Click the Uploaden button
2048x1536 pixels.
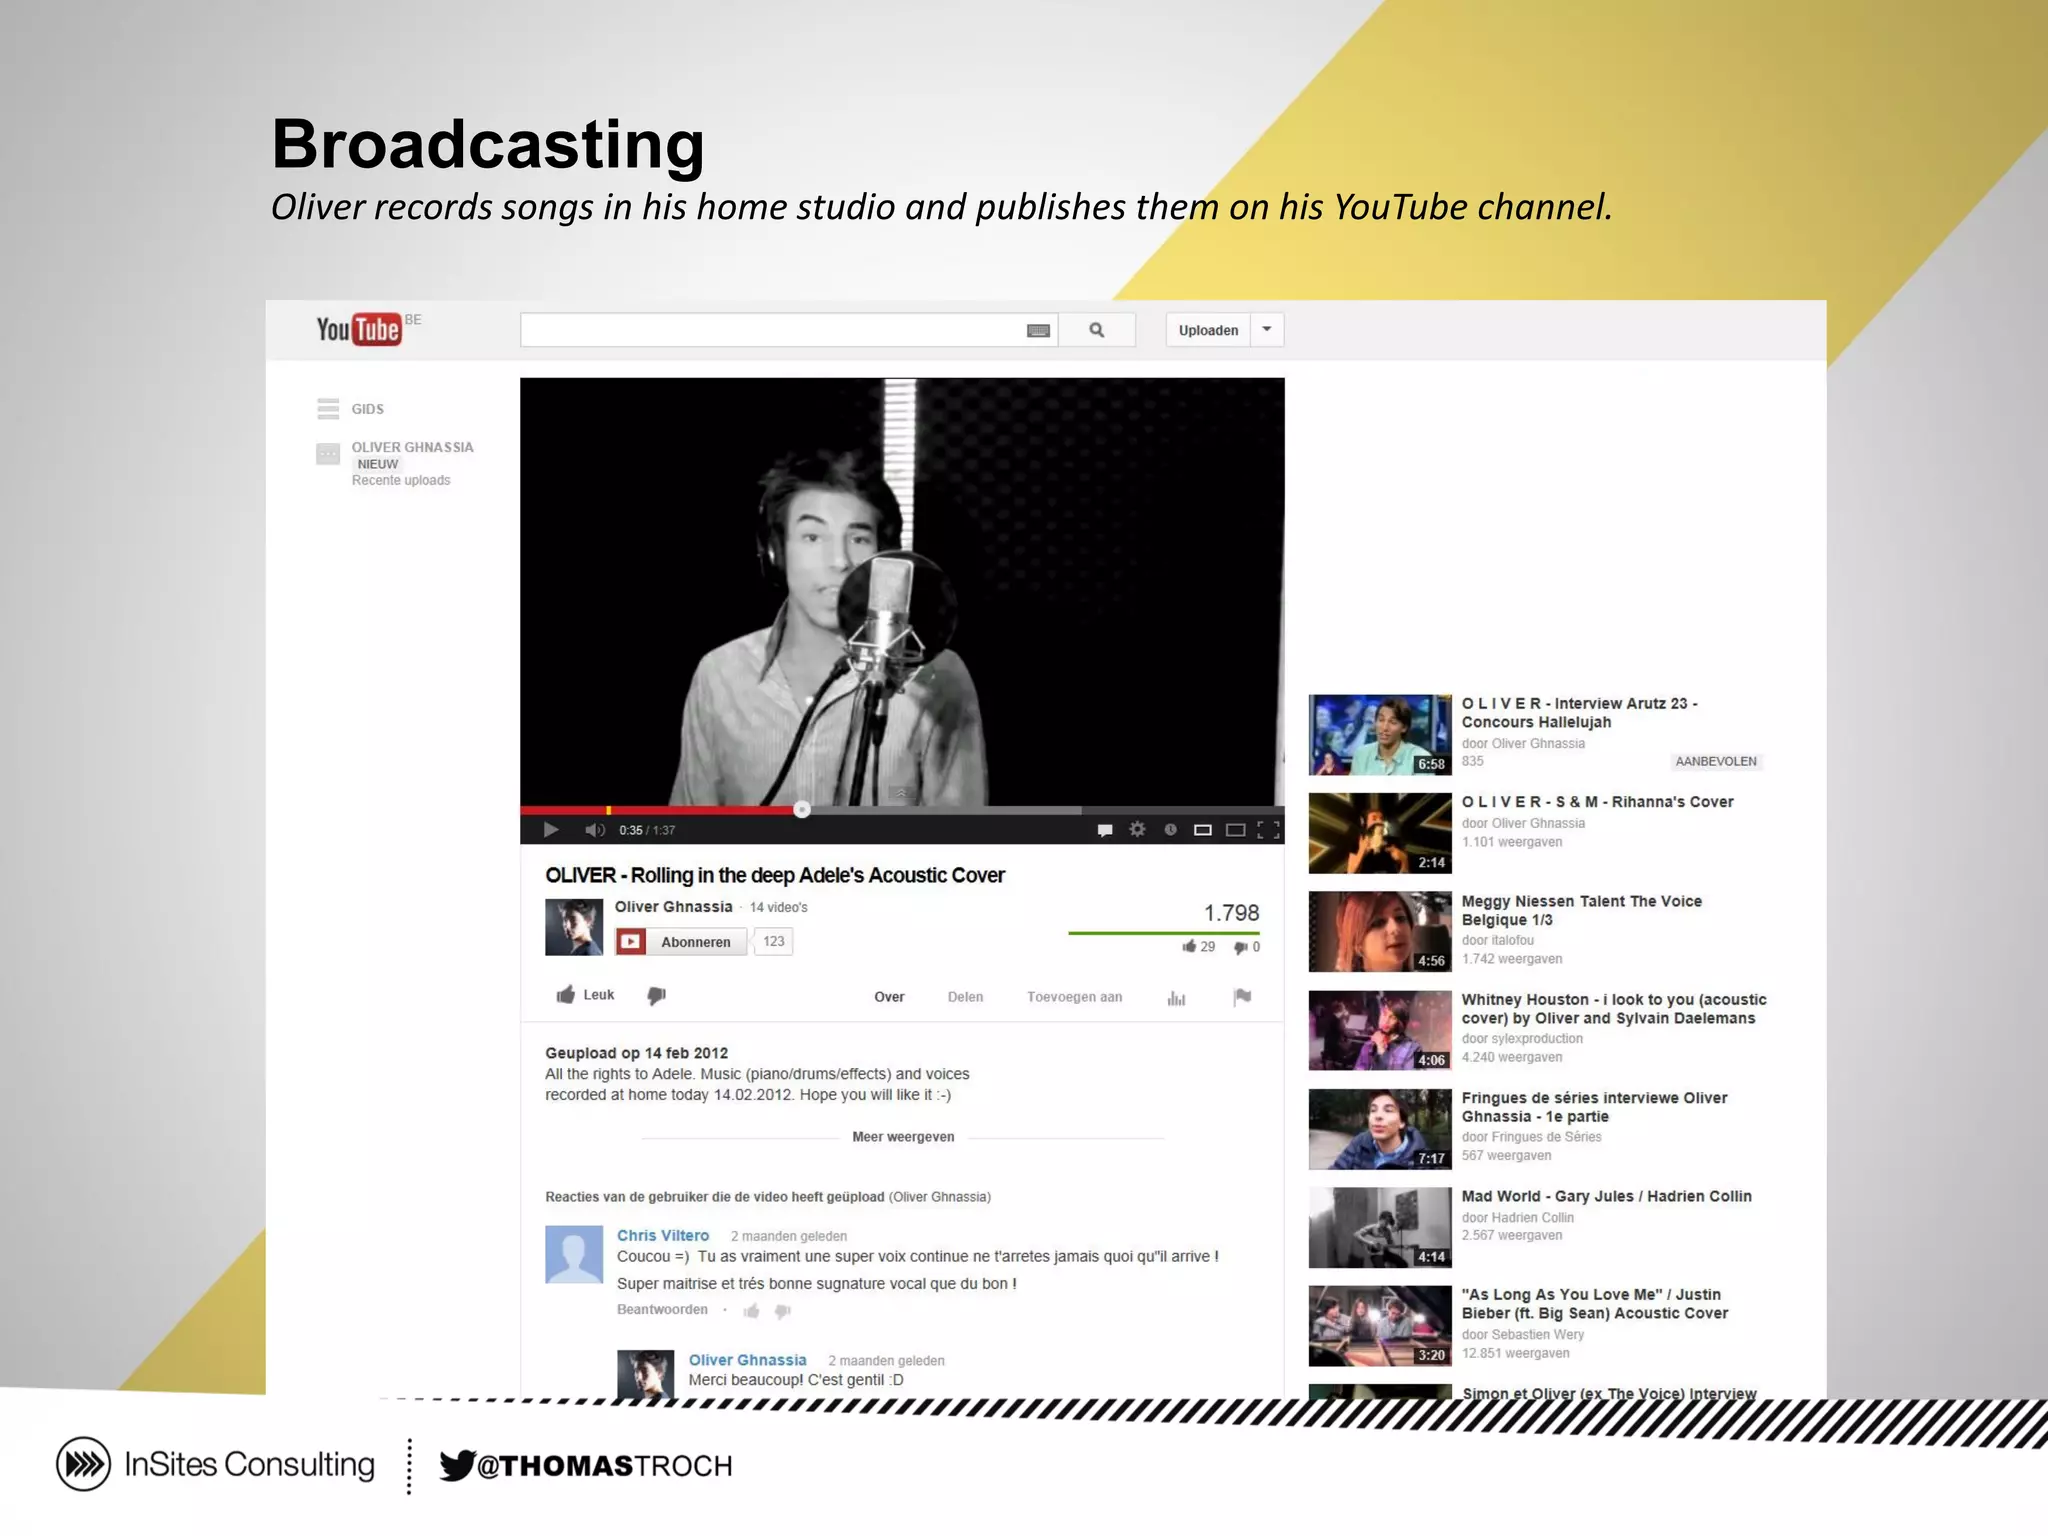pos(1208,330)
